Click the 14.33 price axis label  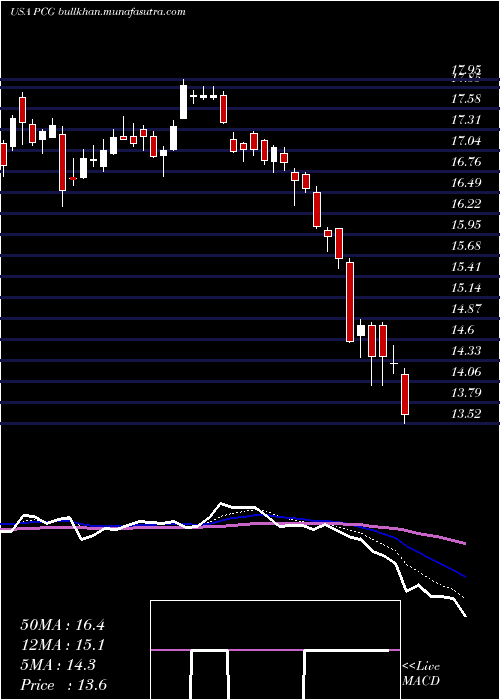coord(466,350)
